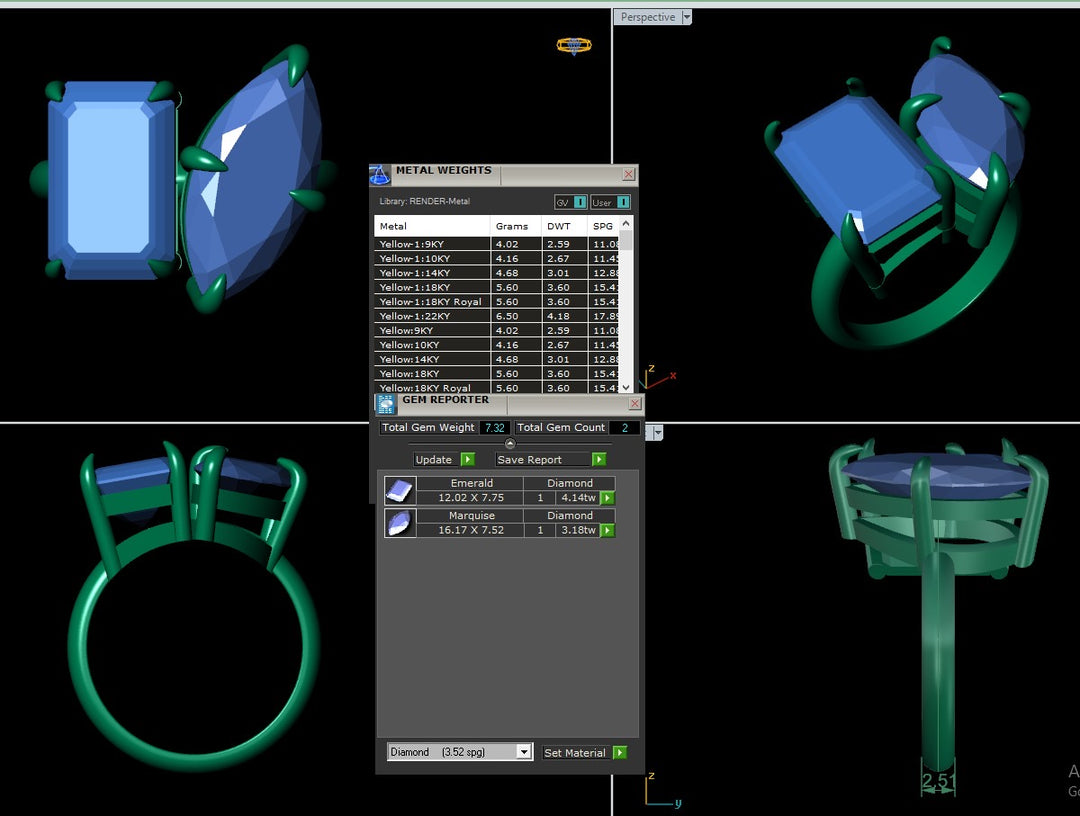Click the Metal Weights scale icon
This screenshot has width=1080, height=816.
pyautogui.click(x=380, y=176)
